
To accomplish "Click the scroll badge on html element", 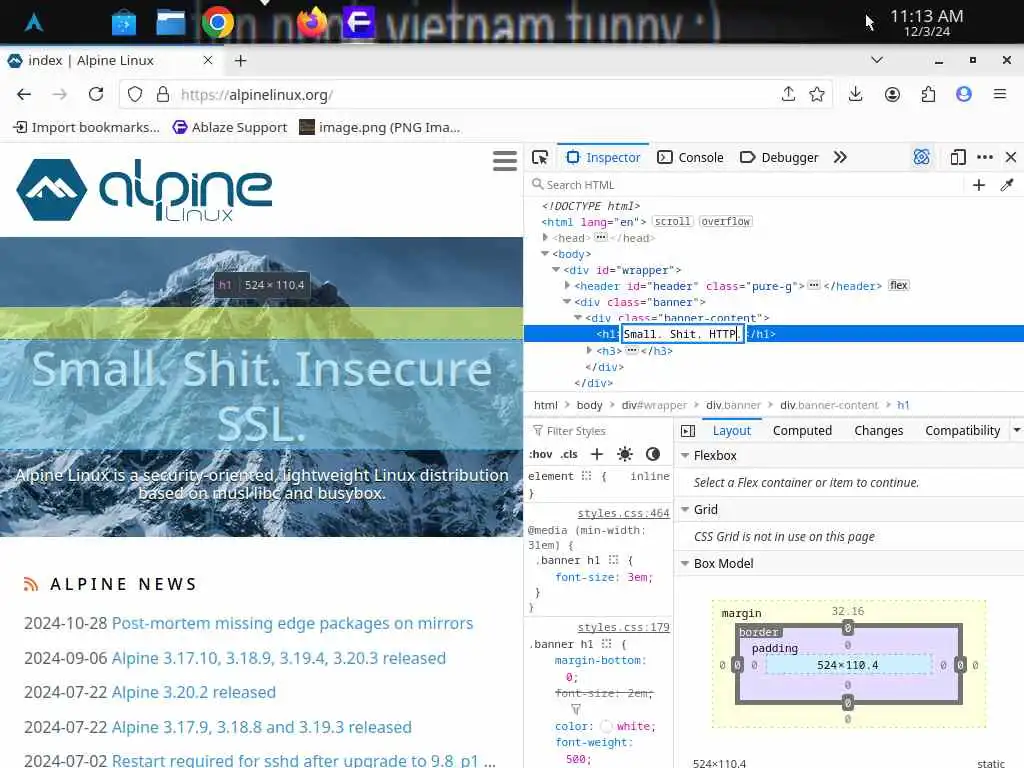I will coord(673,221).
